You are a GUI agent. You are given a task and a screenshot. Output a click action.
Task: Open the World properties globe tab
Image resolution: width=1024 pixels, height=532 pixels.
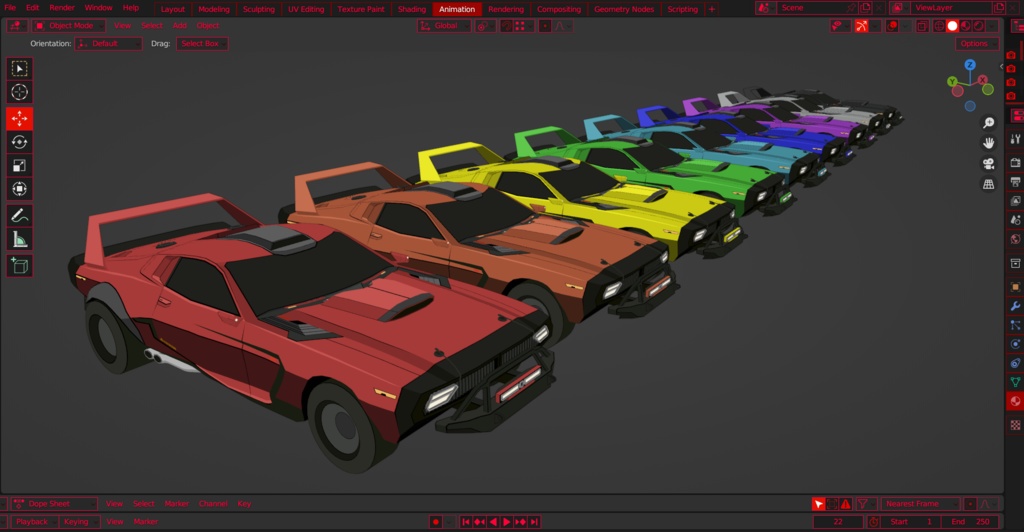click(1015, 239)
